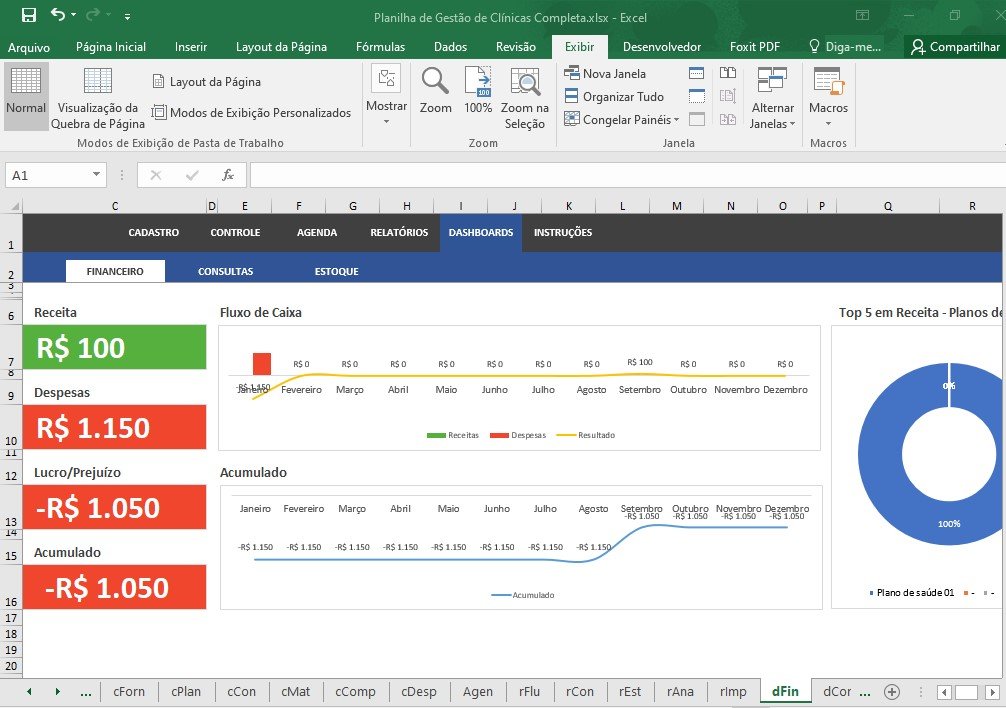The image size is (1006, 708).
Task: Click inside the formula bar input
Action: pos(620,175)
